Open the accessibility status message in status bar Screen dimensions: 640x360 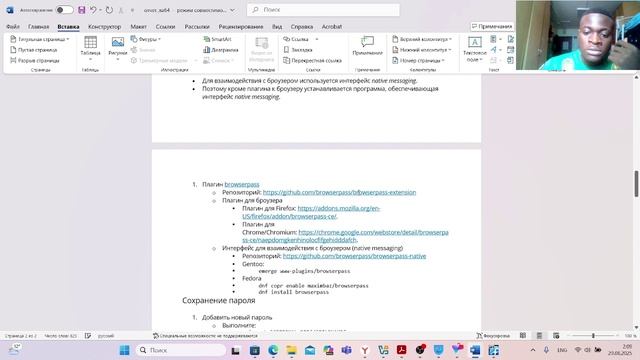point(205,336)
